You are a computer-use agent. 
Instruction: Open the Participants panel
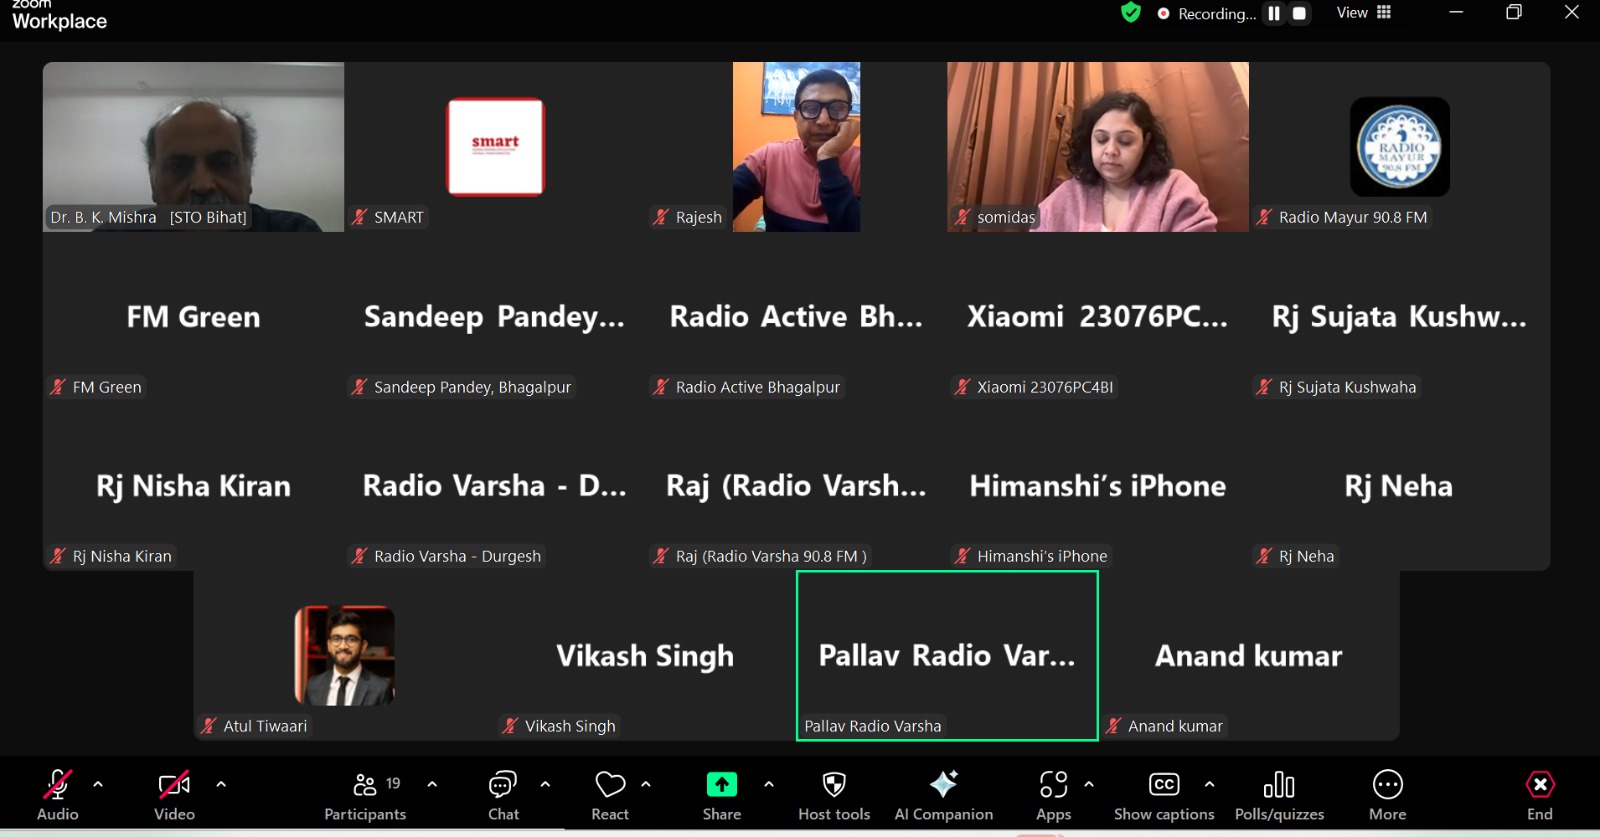[365, 796]
